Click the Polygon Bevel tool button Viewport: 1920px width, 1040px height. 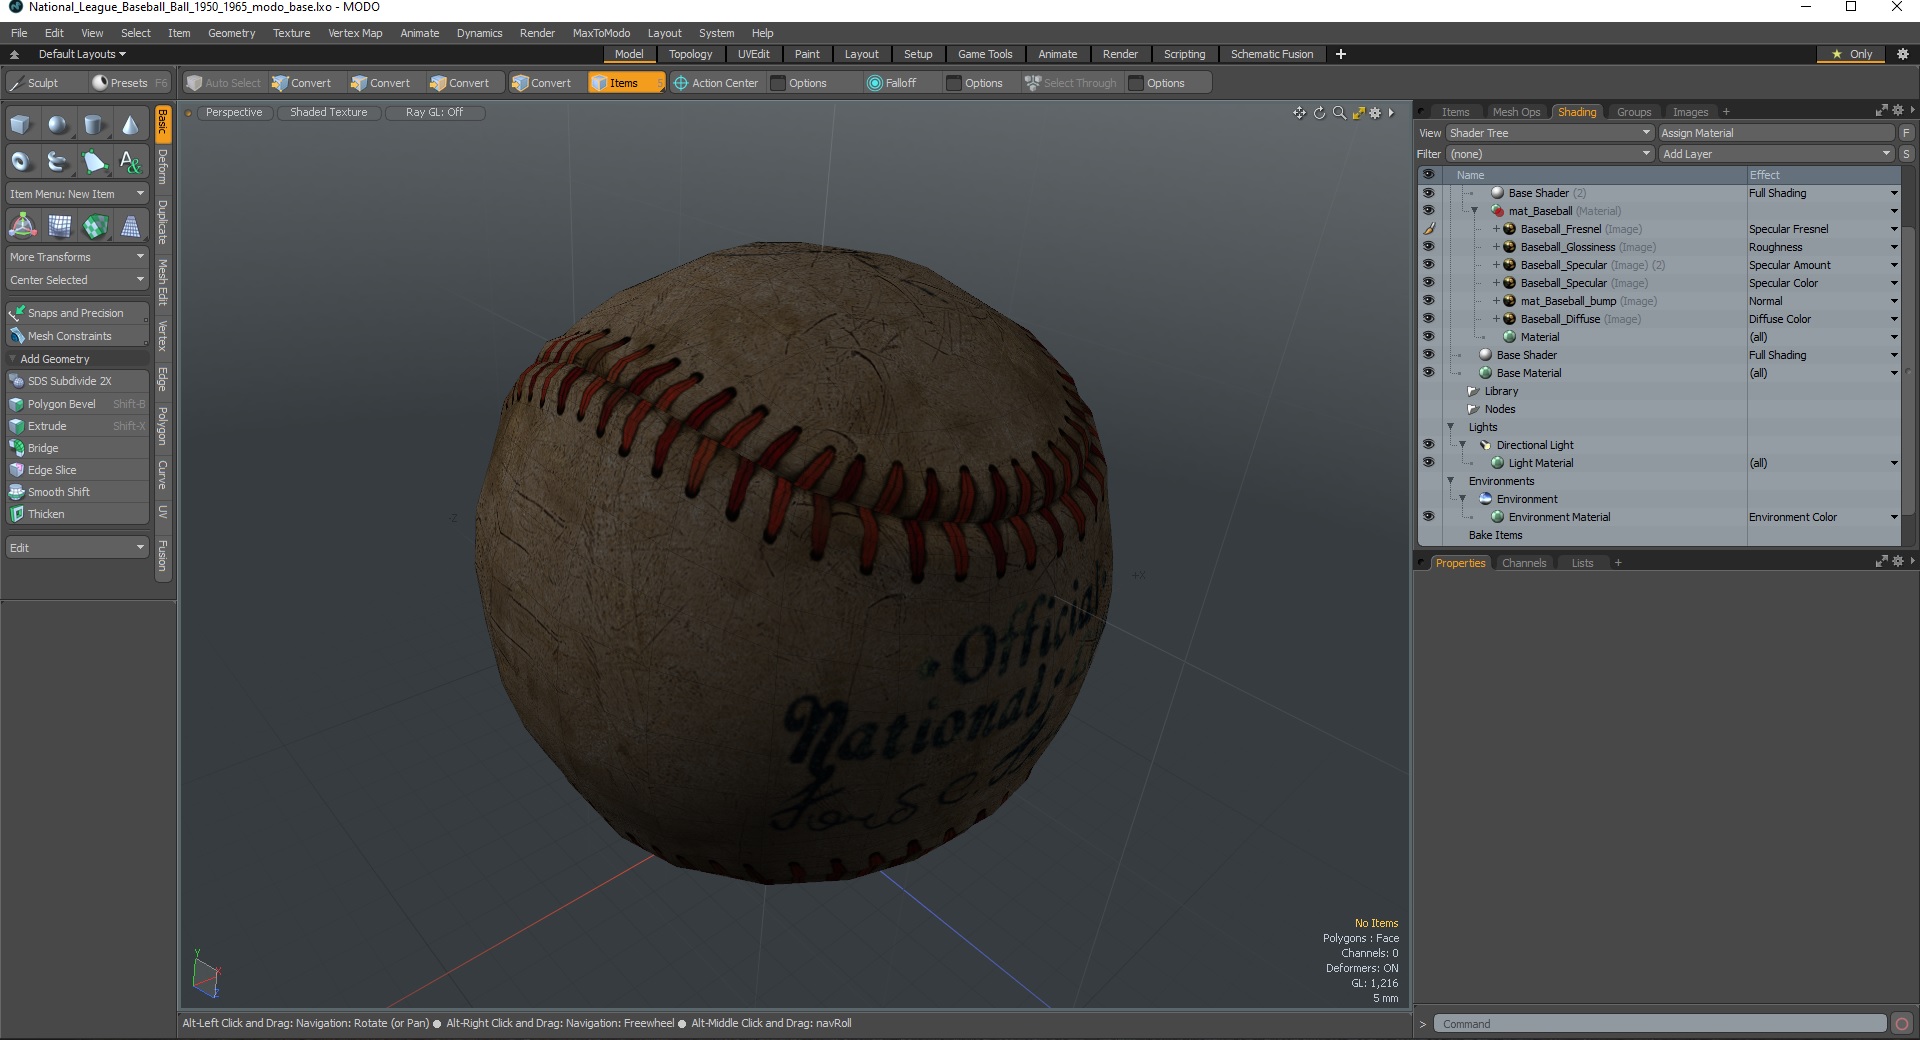click(x=77, y=404)
